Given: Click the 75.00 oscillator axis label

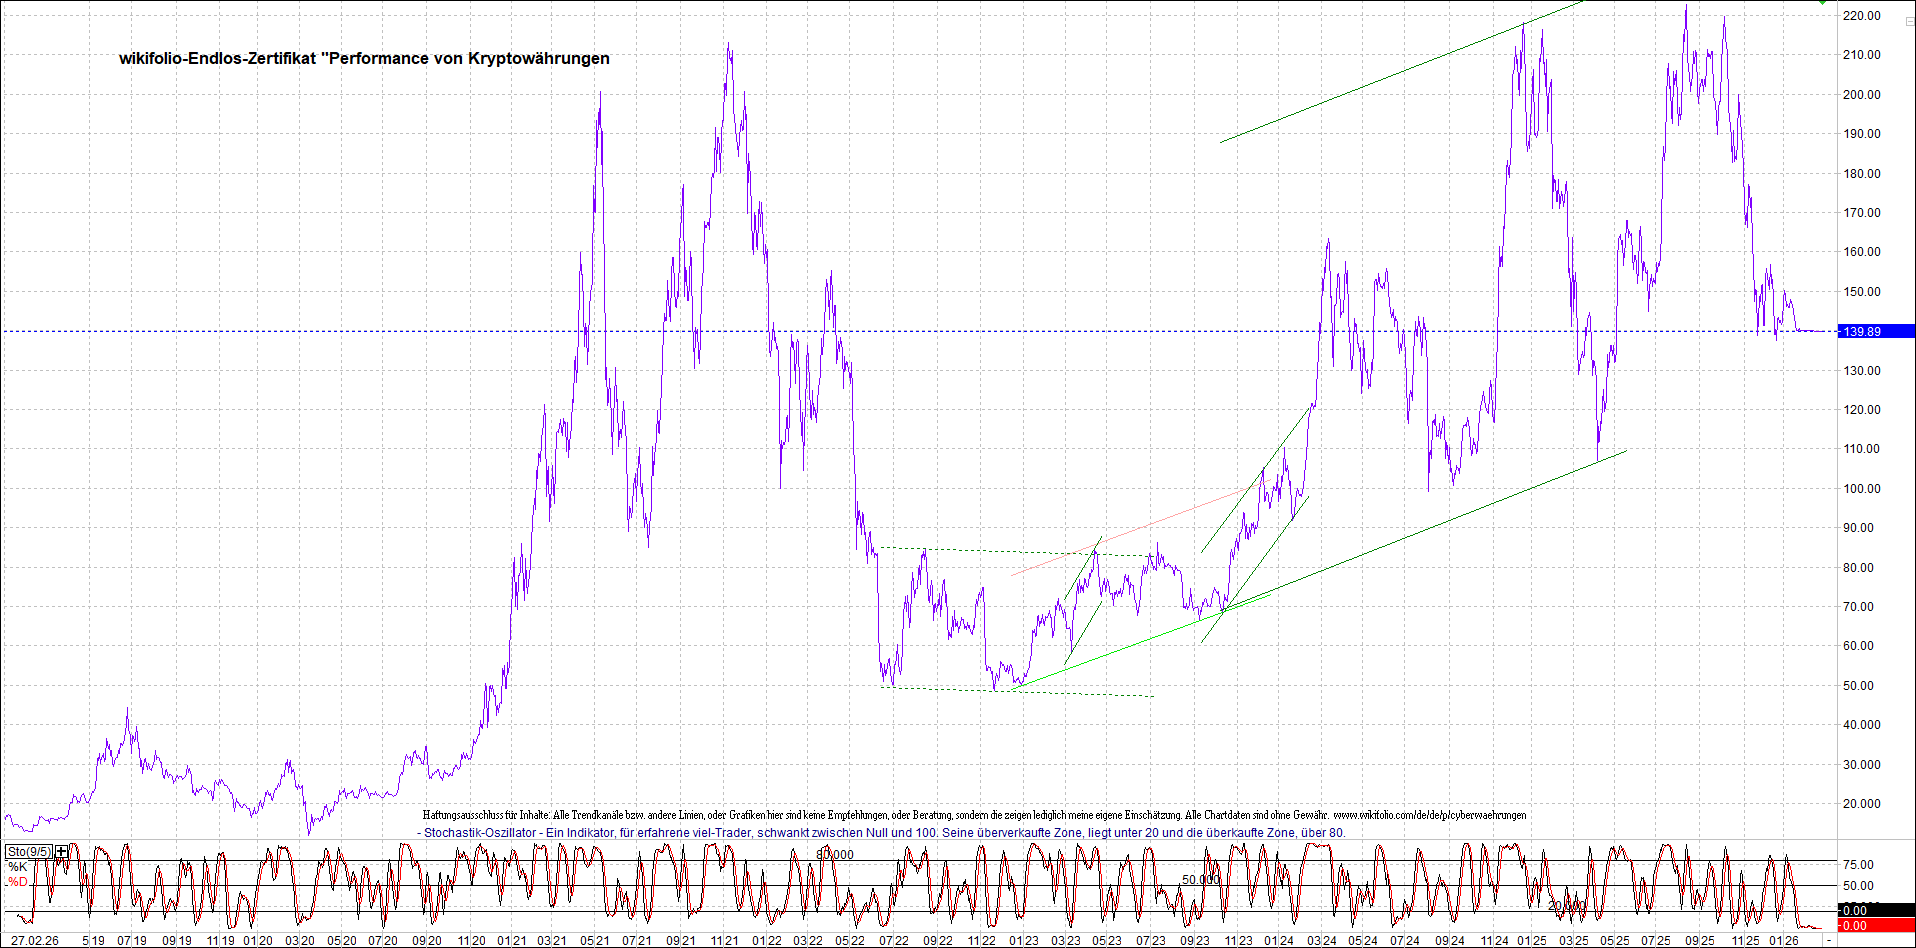Looking at the screenshot, I should (x=1858, y=865).
